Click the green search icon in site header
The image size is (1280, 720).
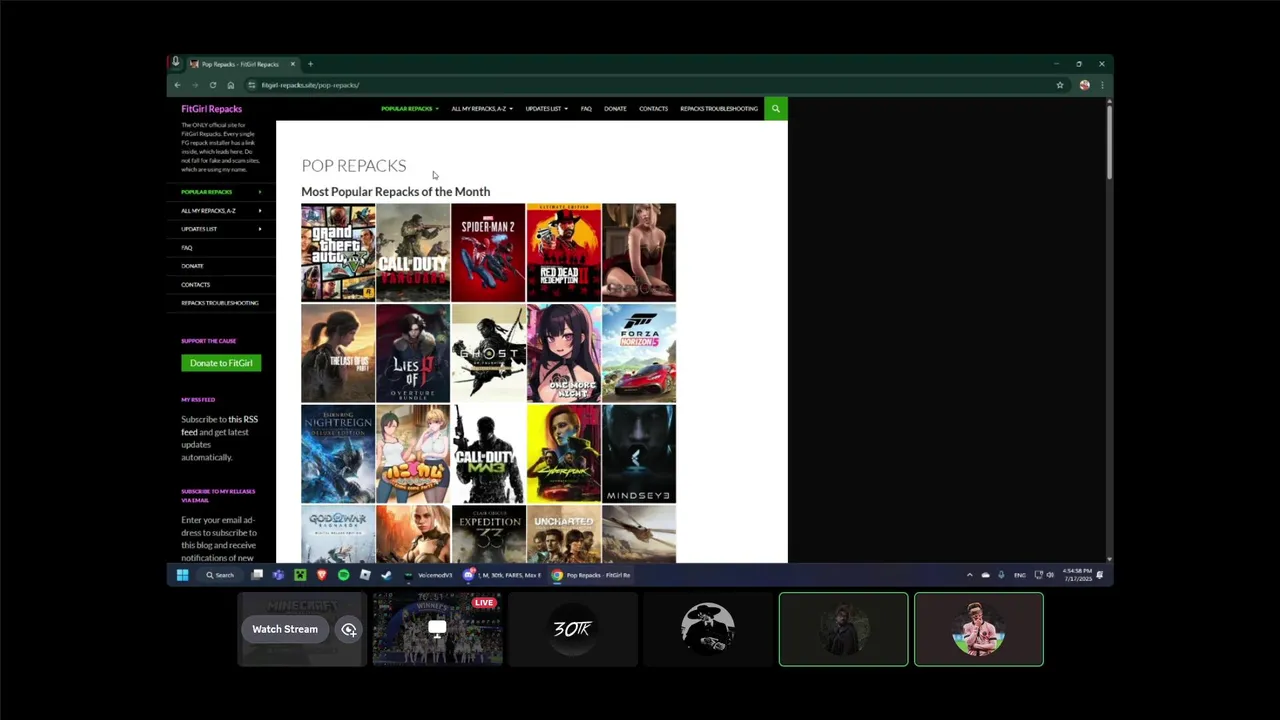coord(775,108)
